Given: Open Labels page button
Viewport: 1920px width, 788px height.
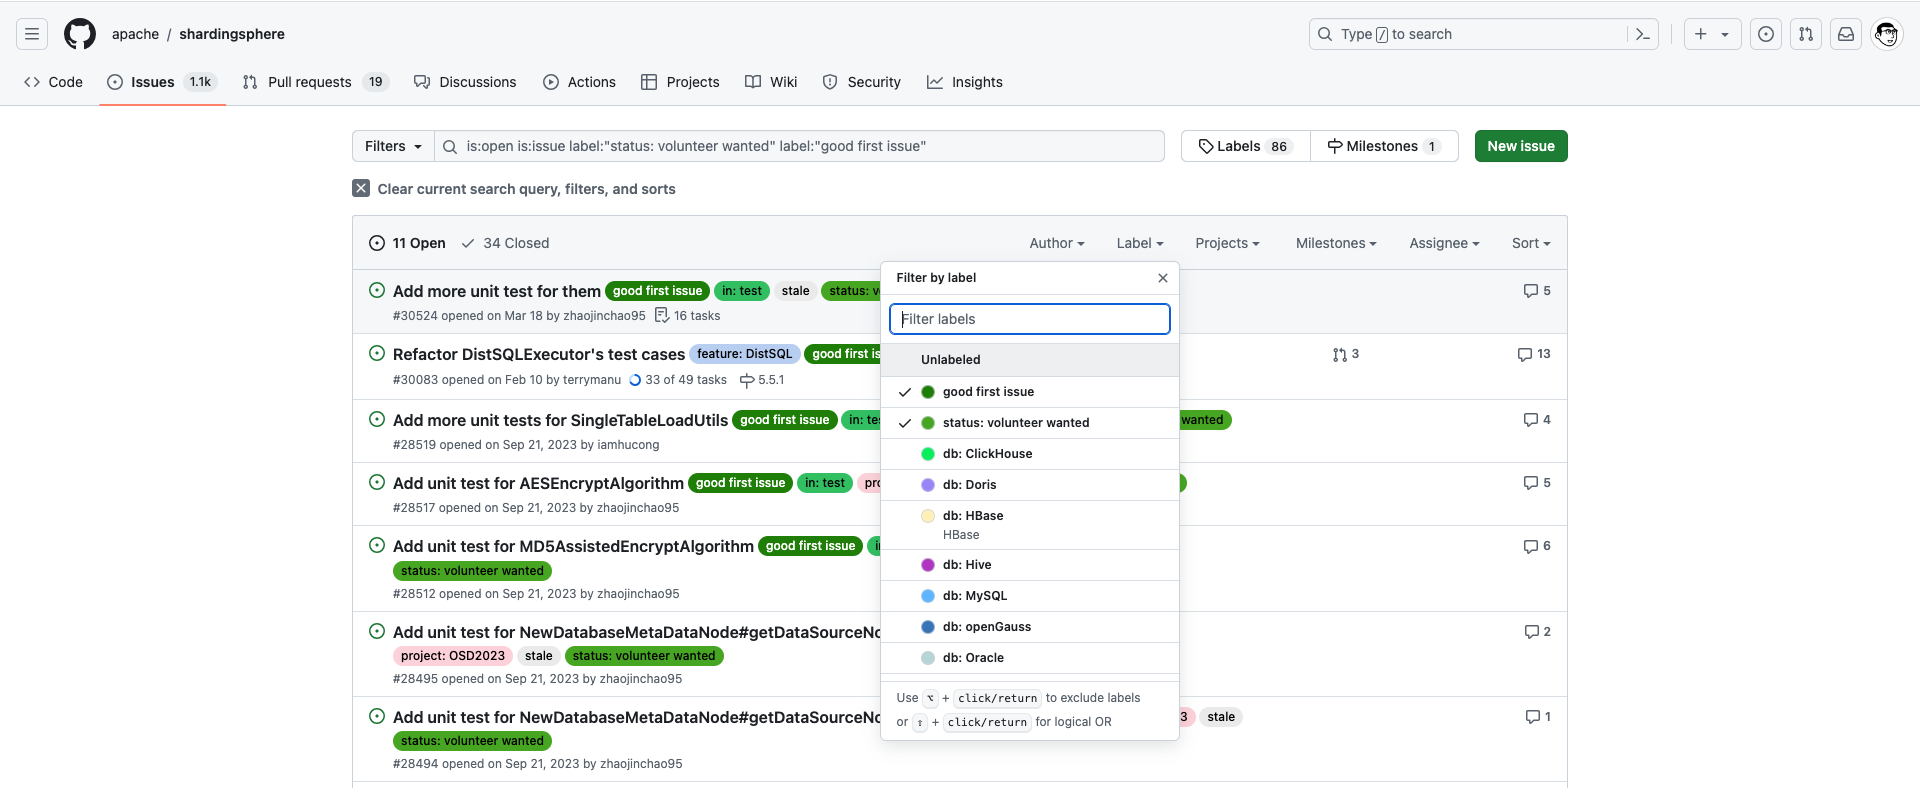Looking at the screenshot, I should coord(1245,146).
